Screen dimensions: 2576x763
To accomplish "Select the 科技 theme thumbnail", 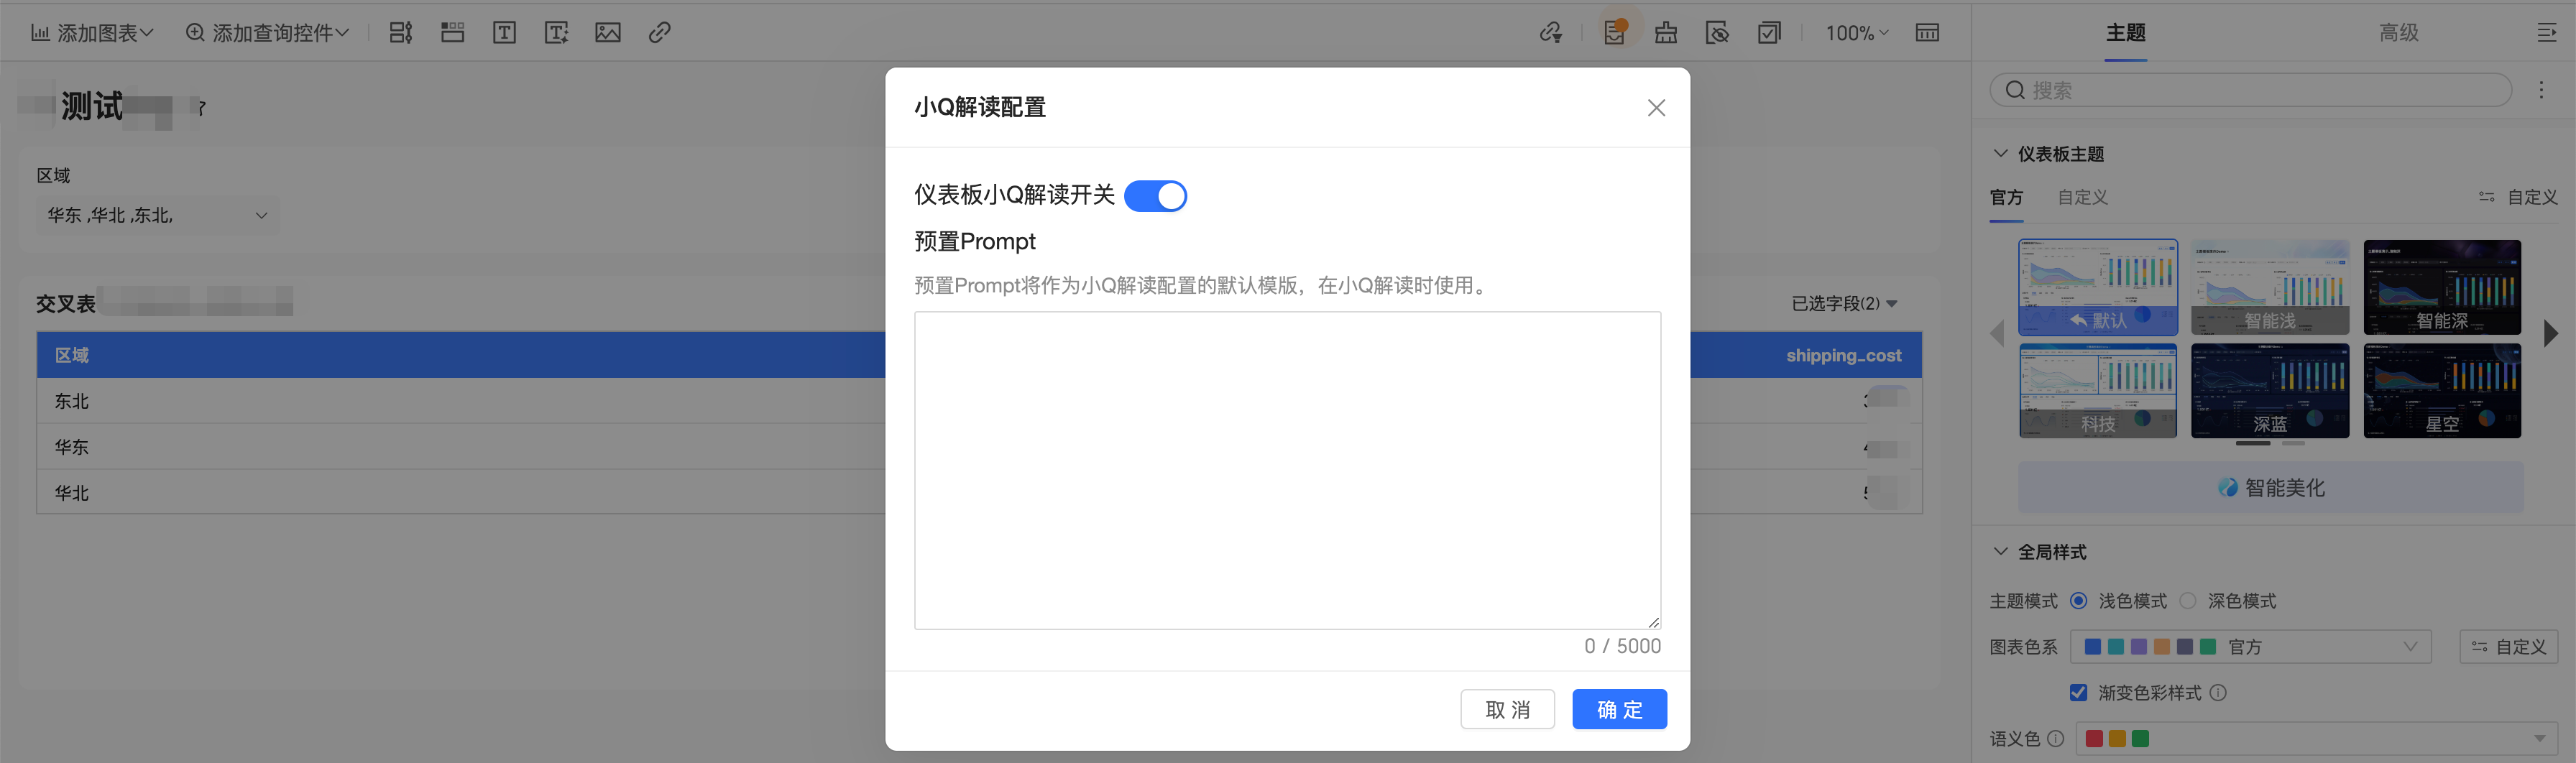I will pos(2097,391).
